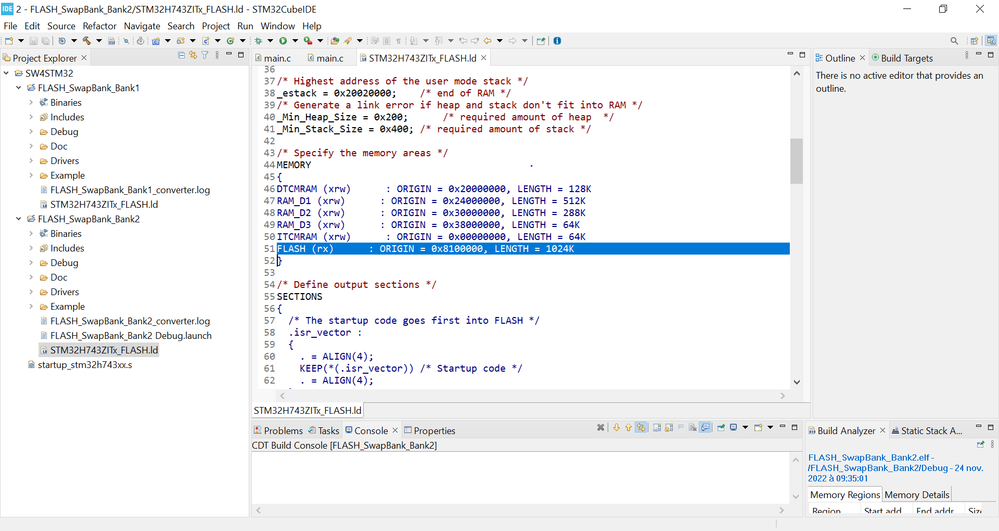Open the Navigate menu
Image resolution: width=999 pixels, height=531 pixels.
141,26
